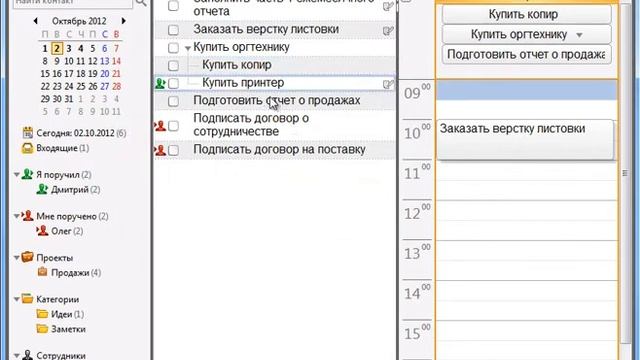Select Дмитрий (2) in sidebar

(76, 189)
